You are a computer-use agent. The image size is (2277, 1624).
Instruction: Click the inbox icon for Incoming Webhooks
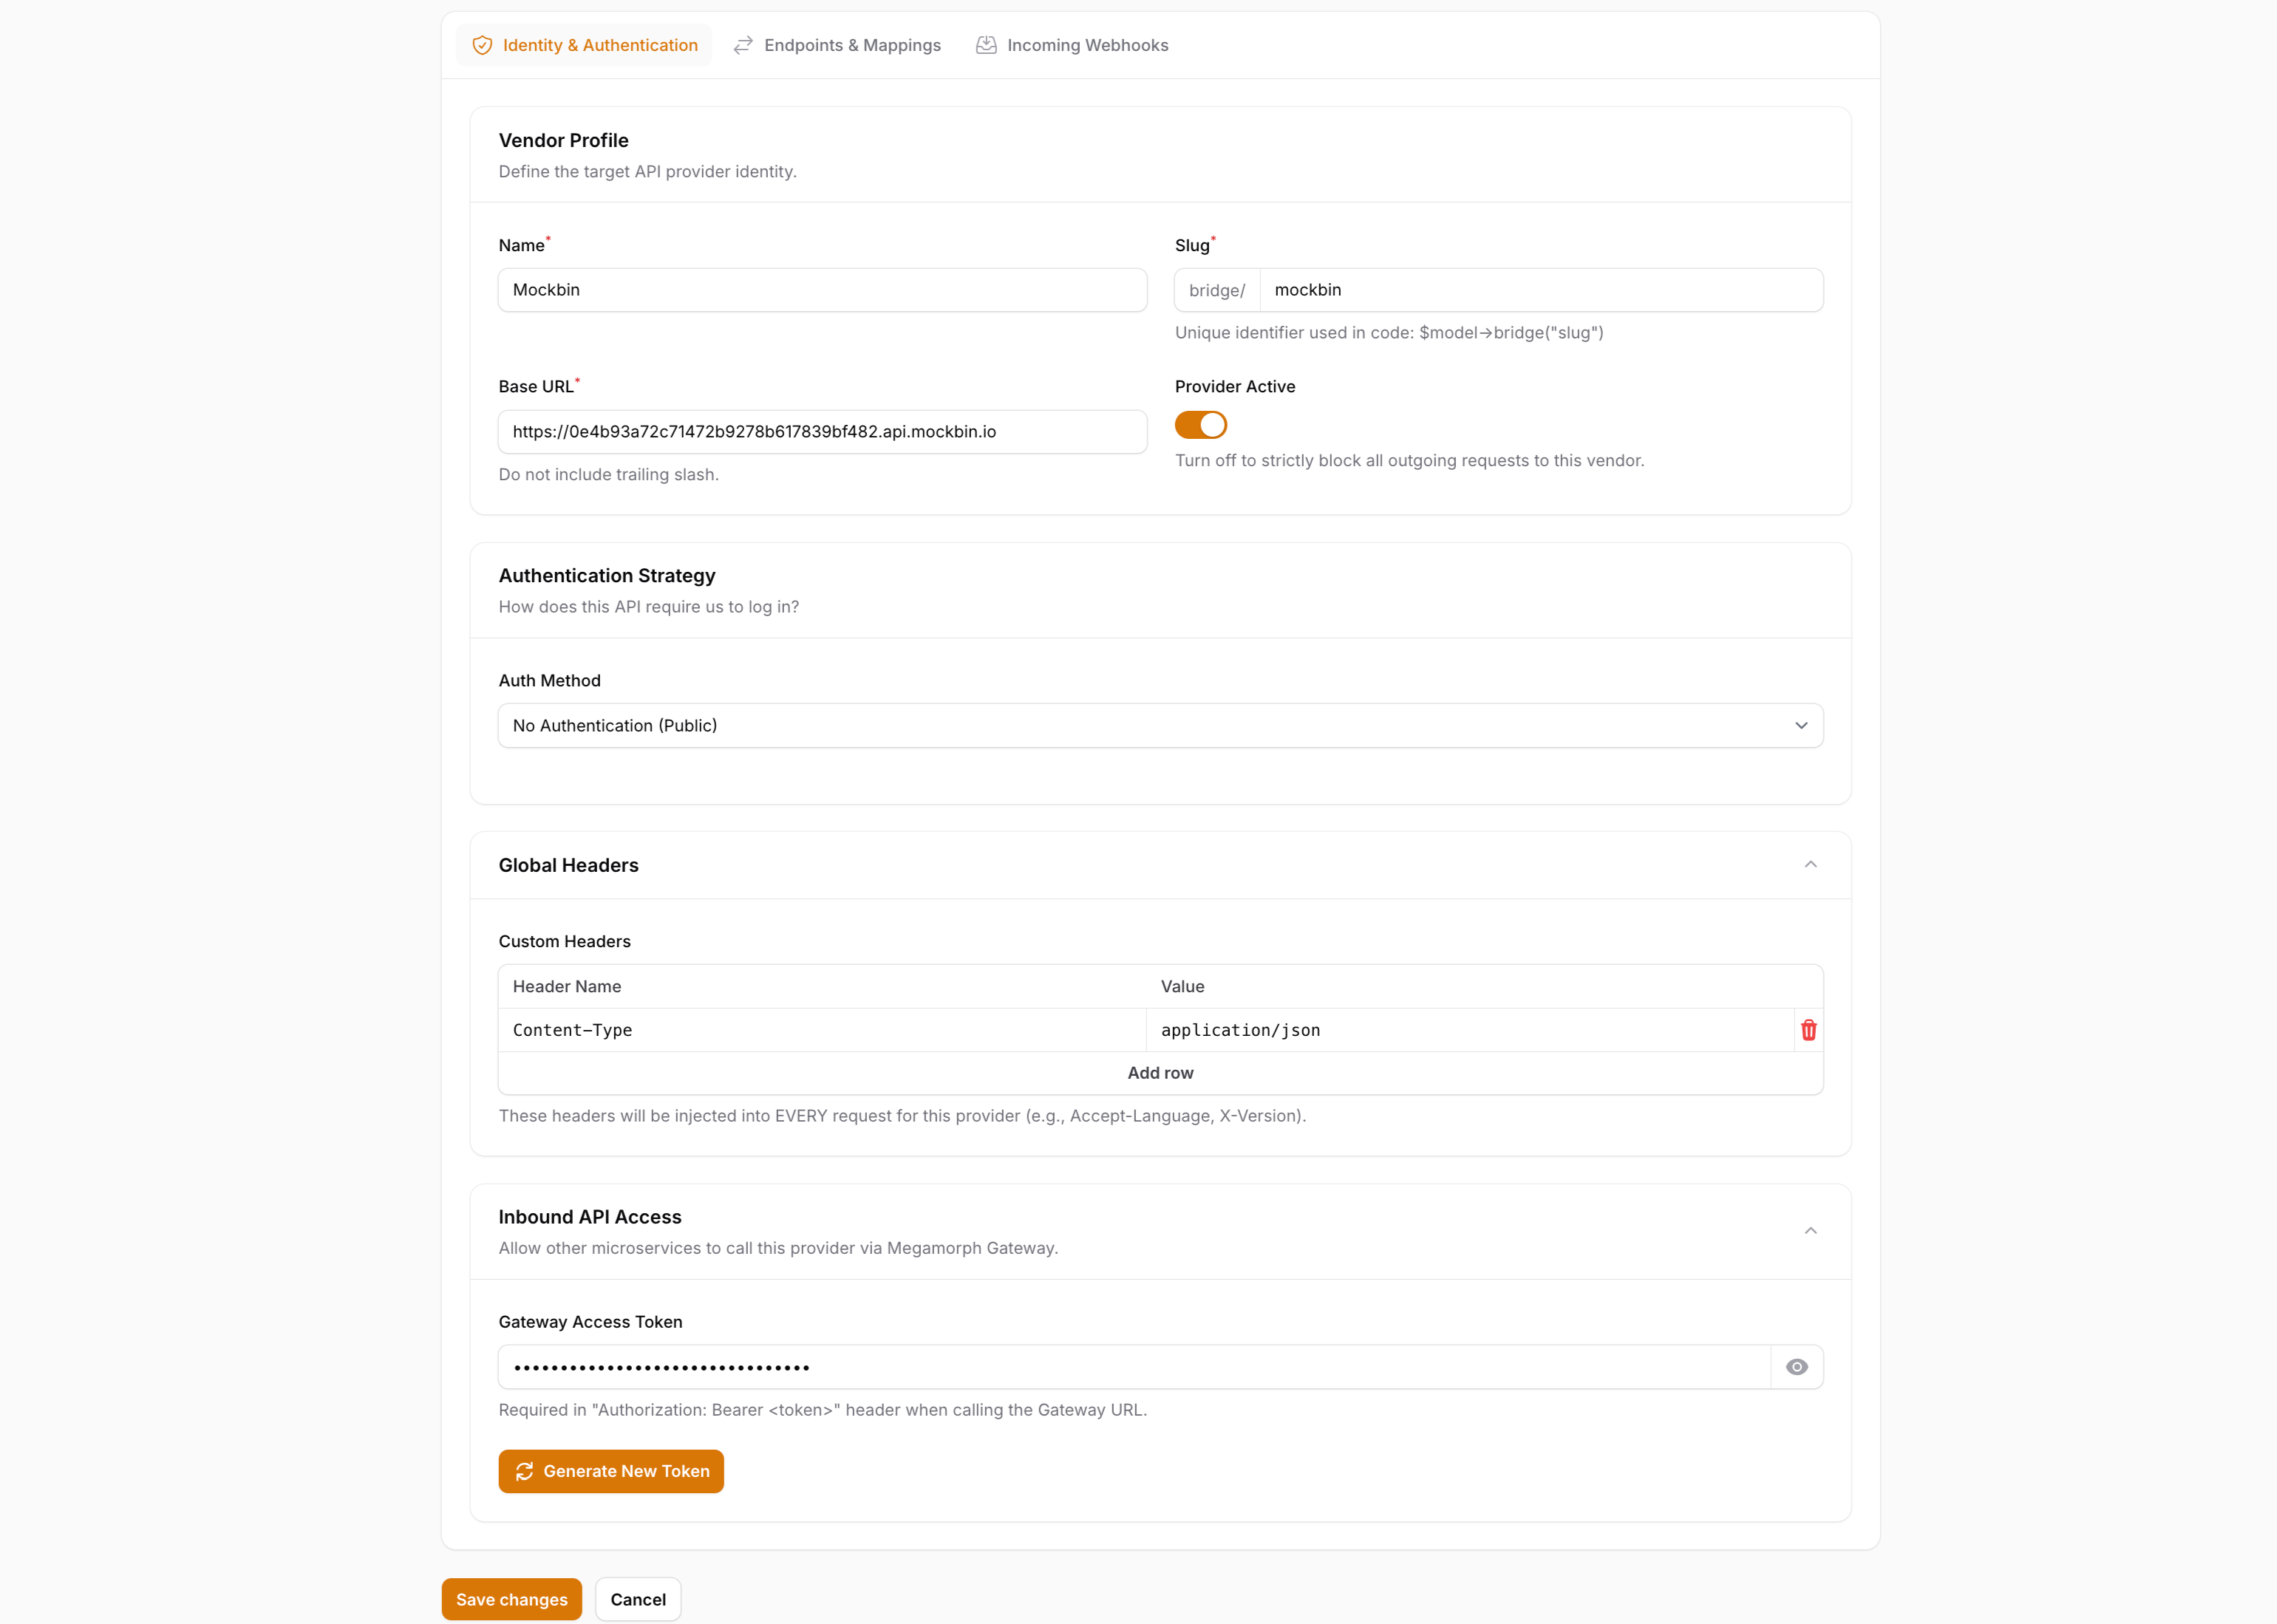point(986,45)
